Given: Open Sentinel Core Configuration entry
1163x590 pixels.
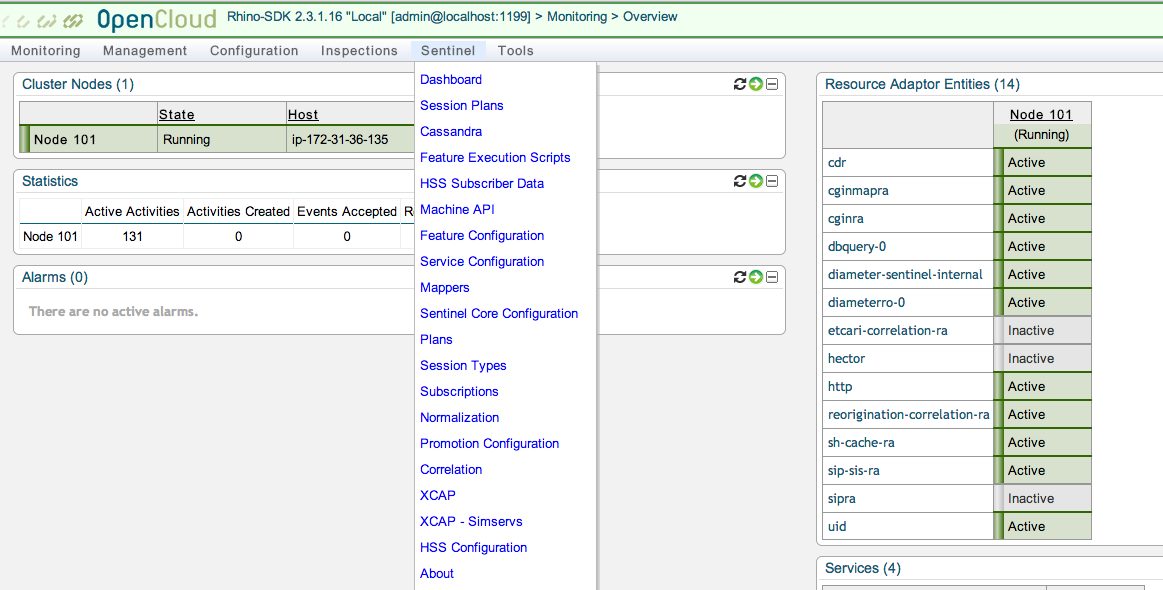Looking at the screenshot, I should click(499, 314).
